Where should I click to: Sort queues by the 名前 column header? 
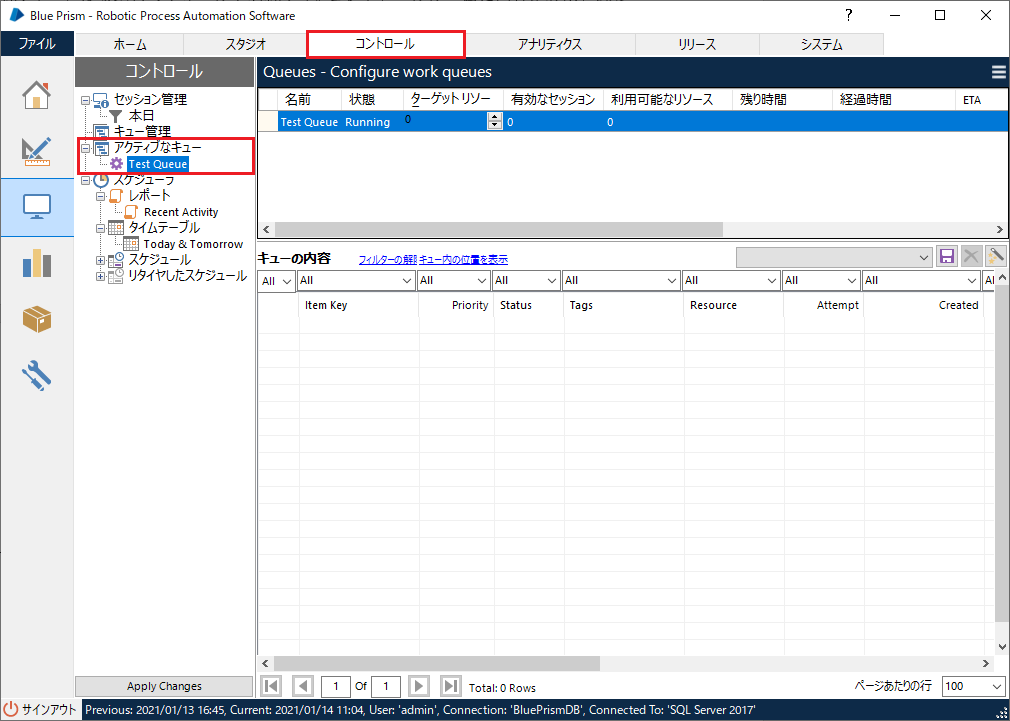coord(310,100)
